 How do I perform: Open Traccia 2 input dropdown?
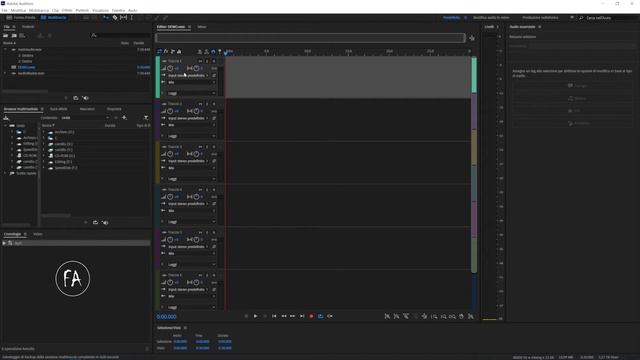pyautogui.click(x=188, y=118)
